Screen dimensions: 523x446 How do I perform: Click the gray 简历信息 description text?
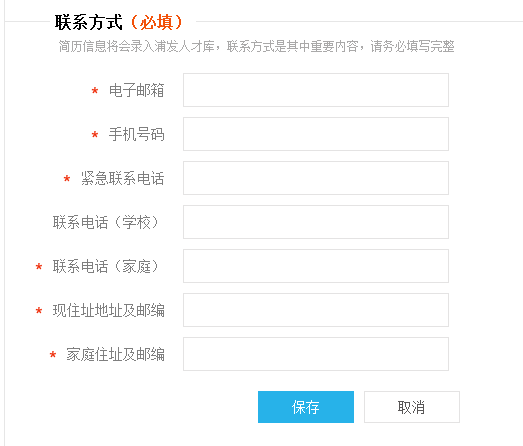coord(256,46)
